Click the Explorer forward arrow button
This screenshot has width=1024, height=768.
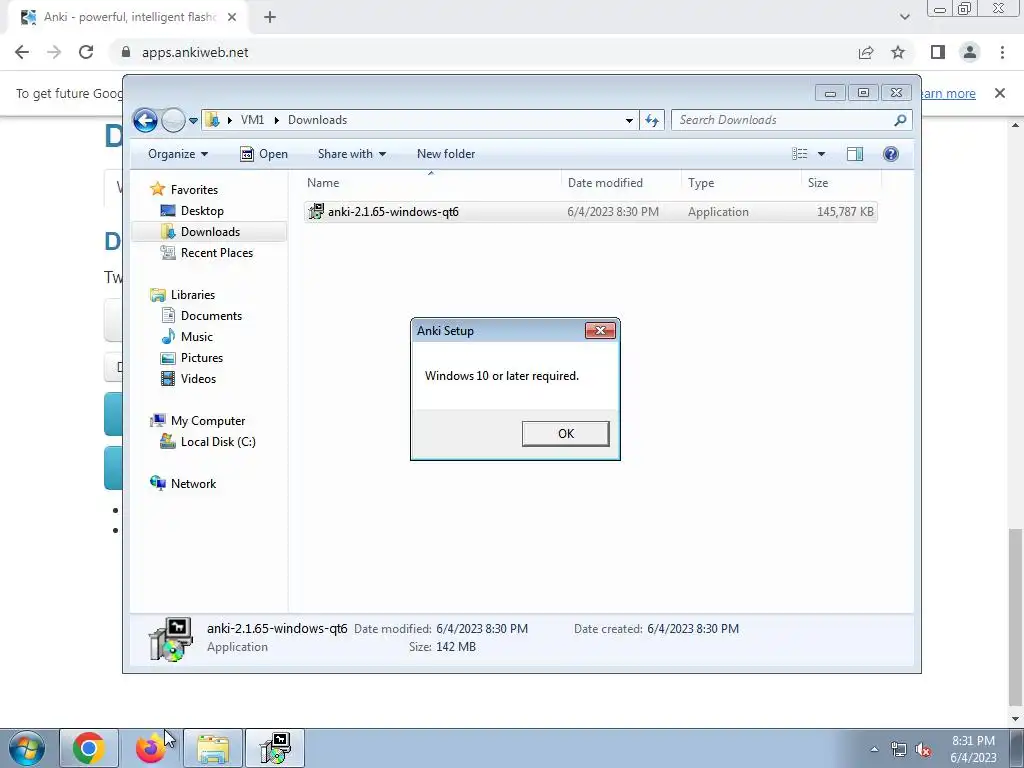[x=173, y=120]
